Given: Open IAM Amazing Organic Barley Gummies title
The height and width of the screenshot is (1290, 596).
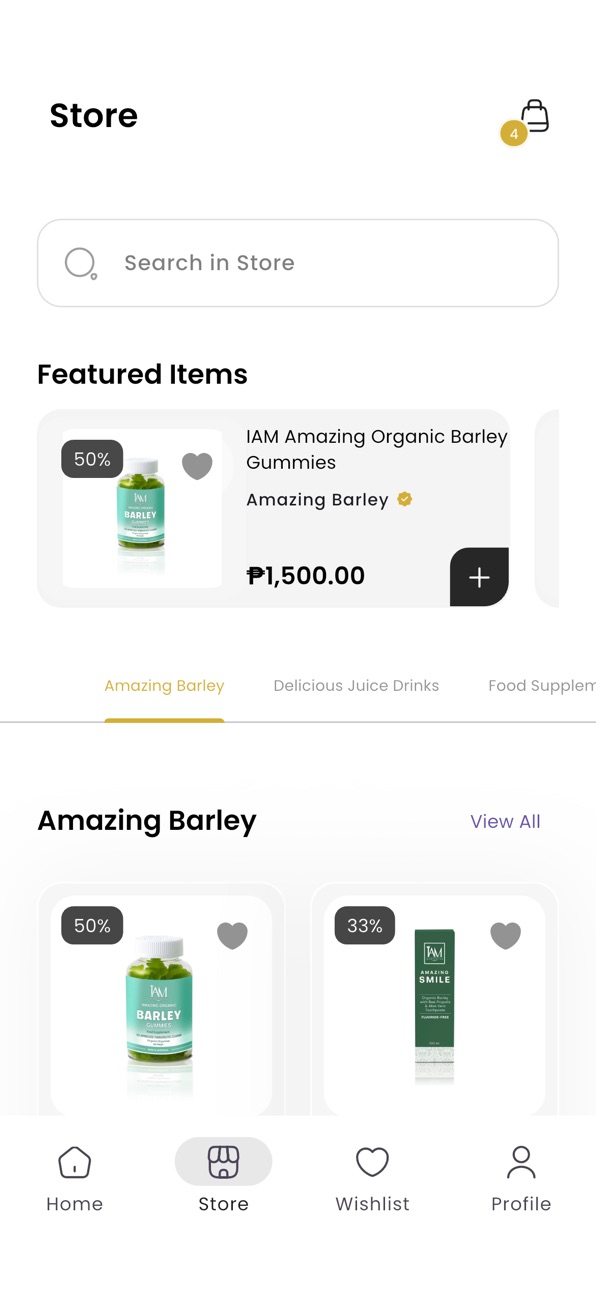Looking at the screenshot, I should [377, 449].
